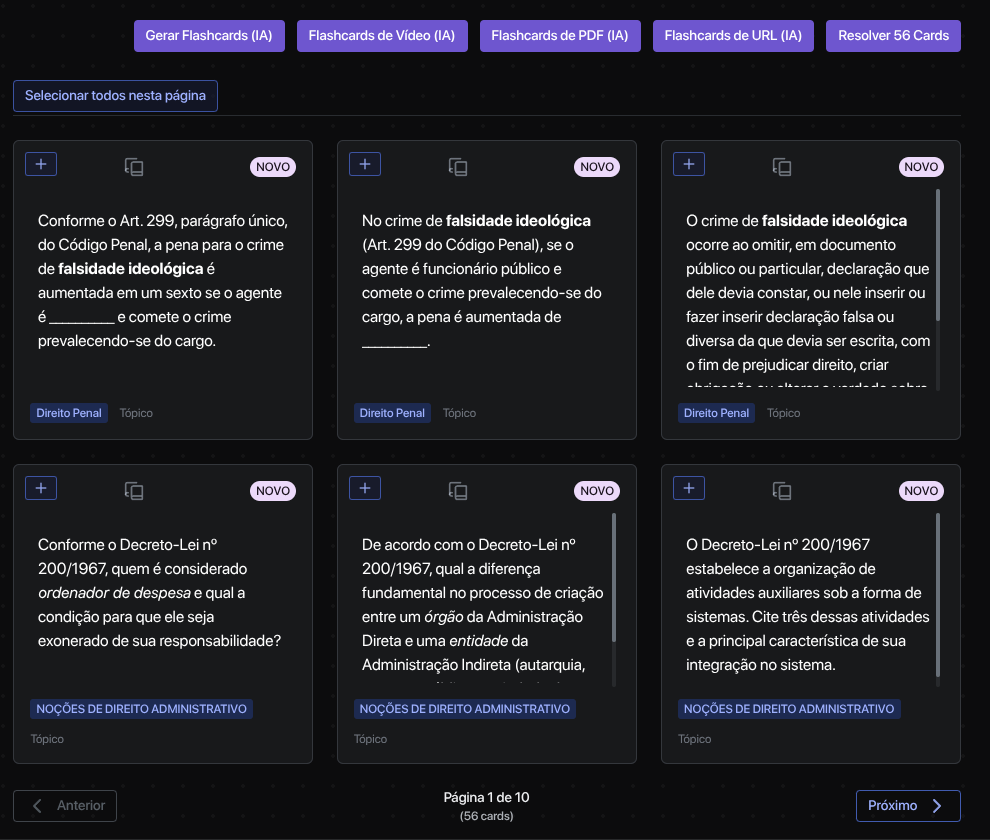Click copy icon on Art. 299 parágrafo único card
The height and width of the screenshot is (840, 990).
click(x=134, y=167)
